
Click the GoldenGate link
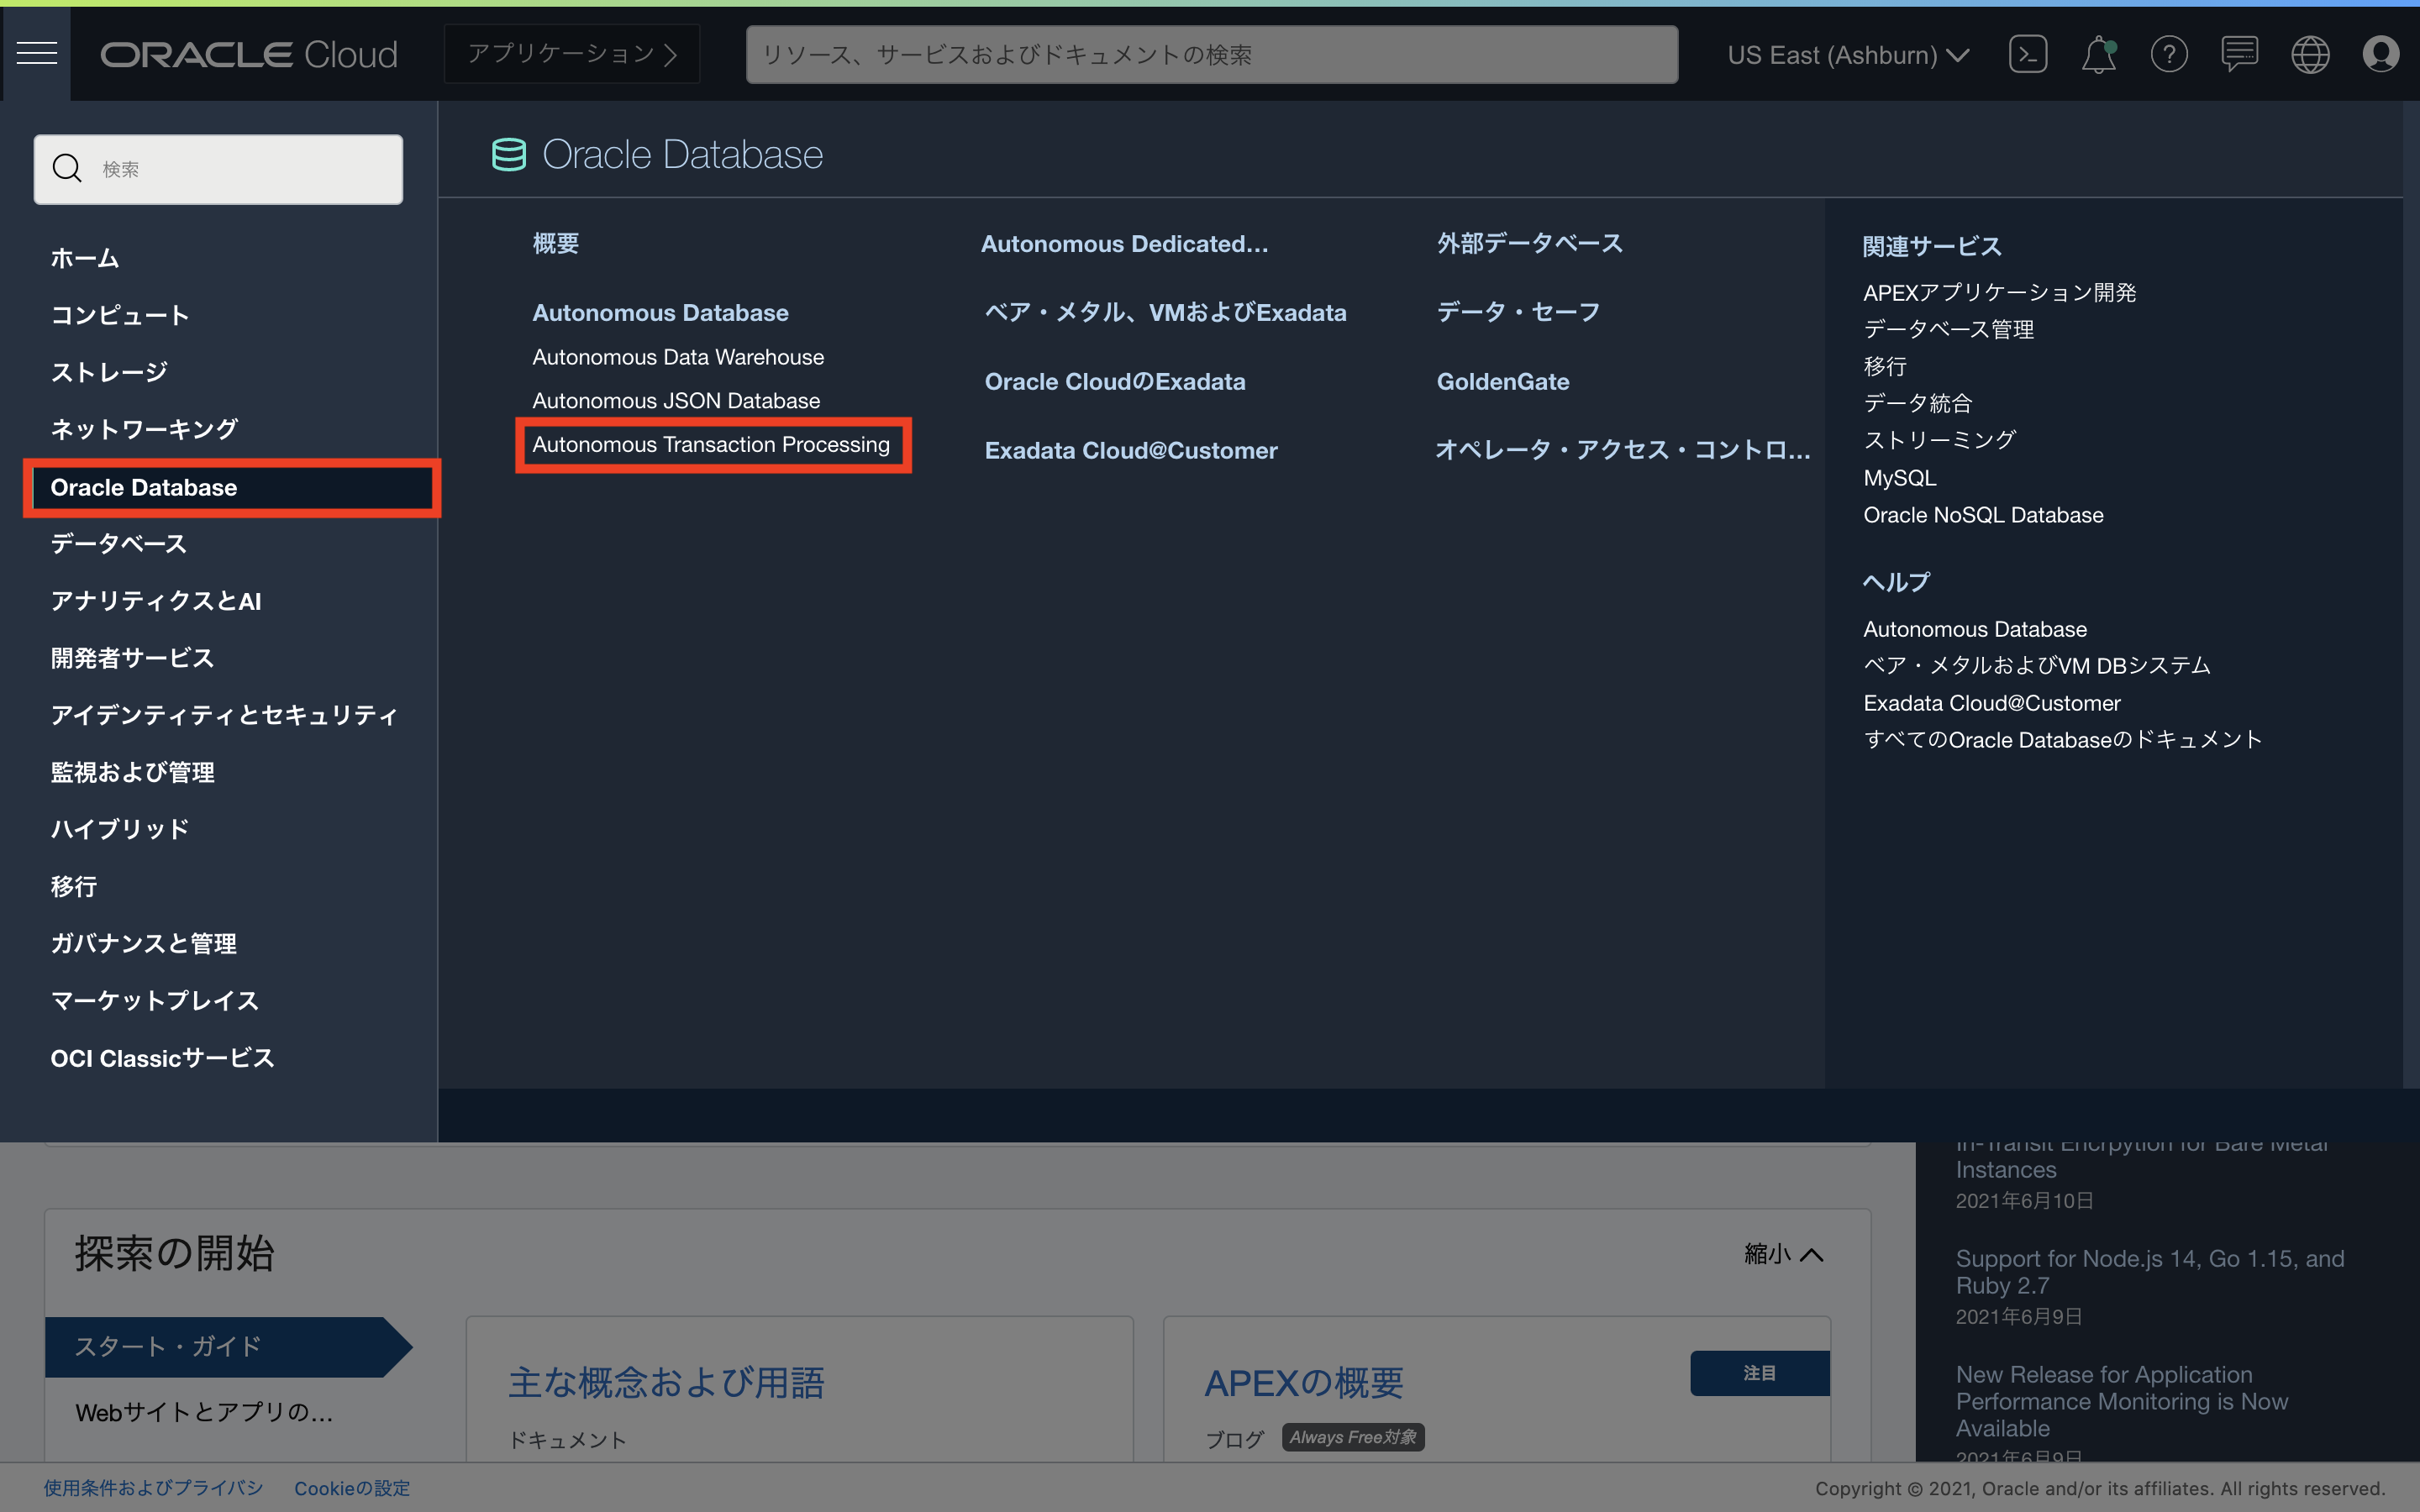tap(1502, 381)
